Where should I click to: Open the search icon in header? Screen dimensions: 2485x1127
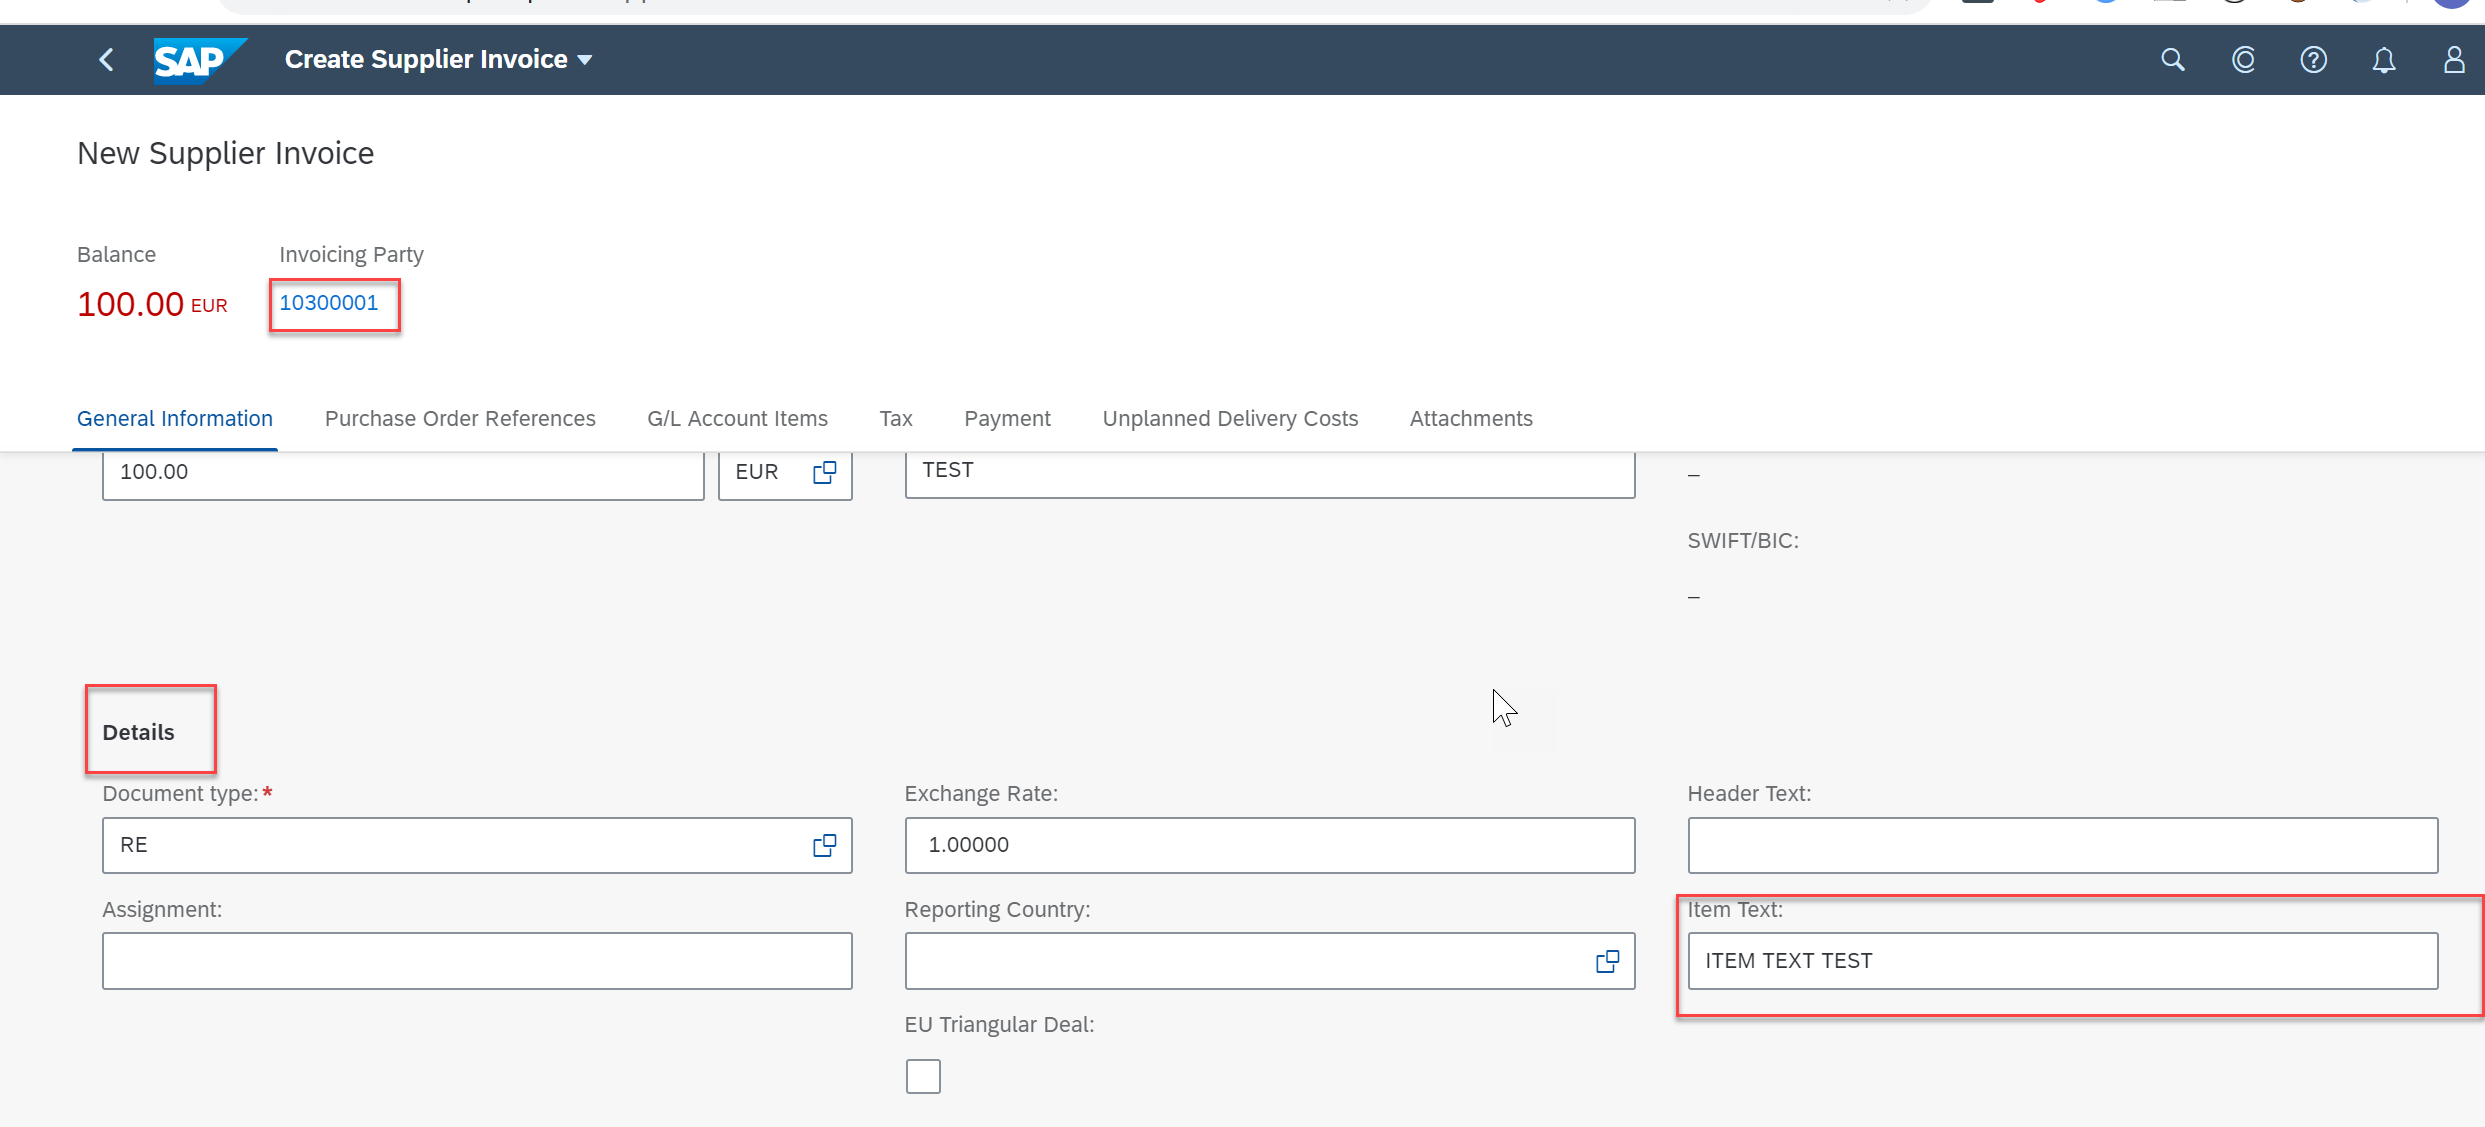point(2172,60)
